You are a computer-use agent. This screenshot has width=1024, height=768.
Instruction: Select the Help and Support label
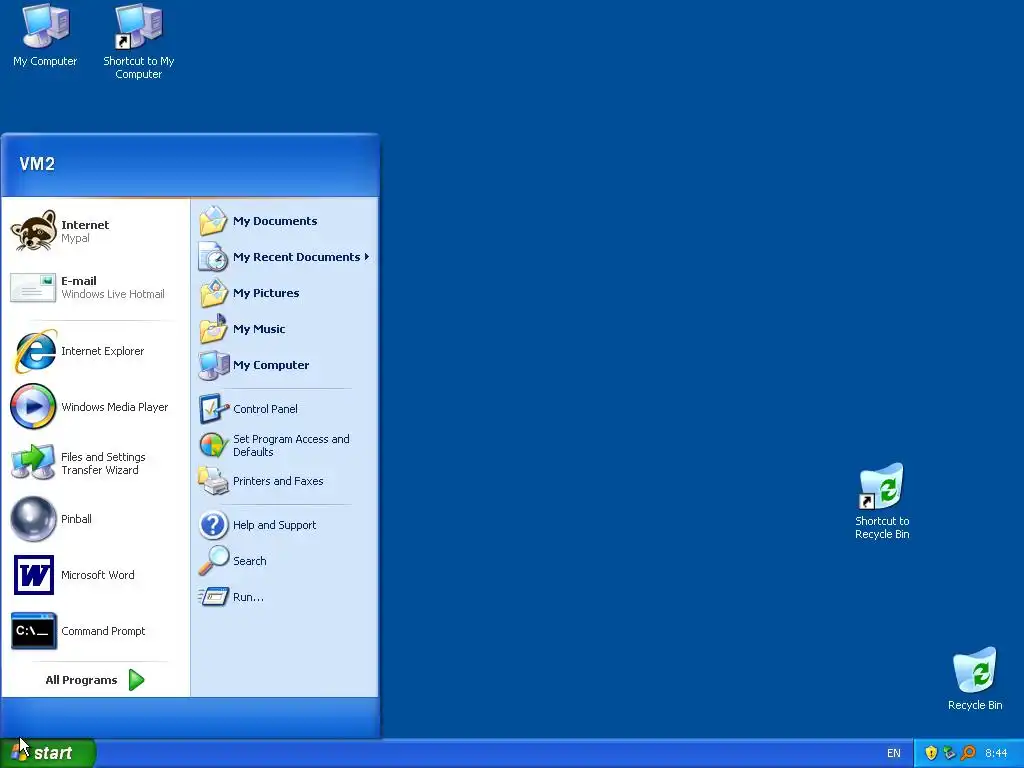click(x=274, y=525)
